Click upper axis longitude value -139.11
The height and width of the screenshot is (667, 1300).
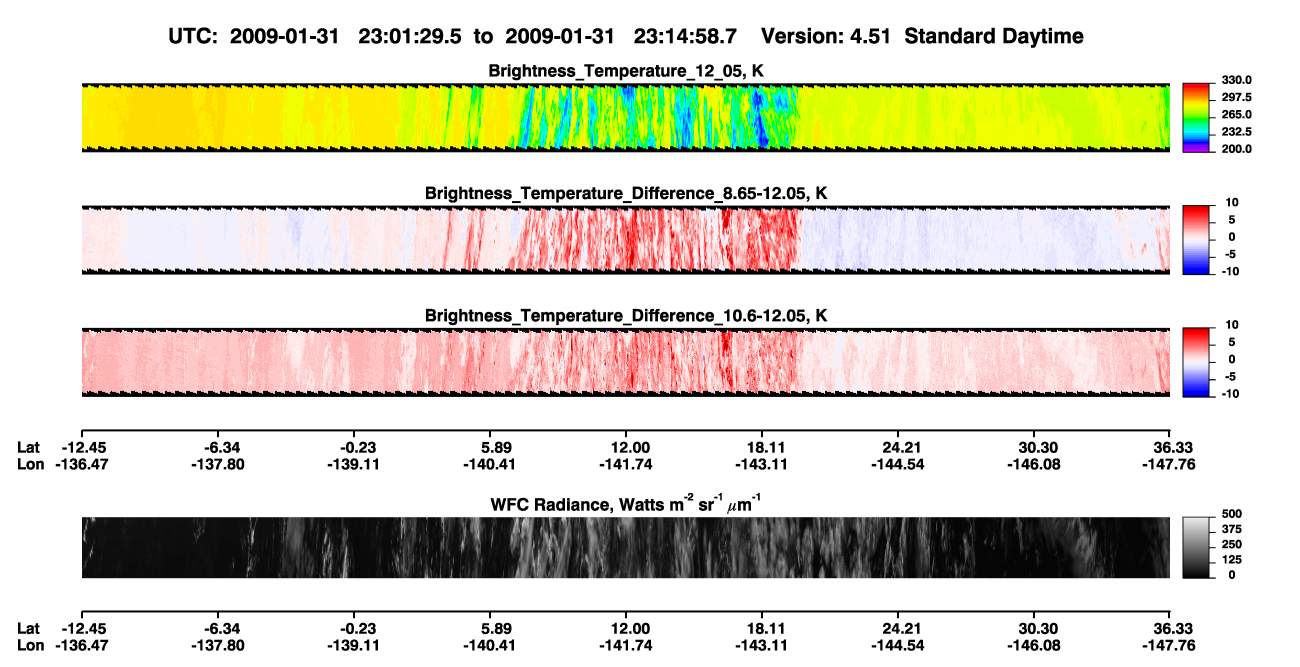[x=354, y=464]
